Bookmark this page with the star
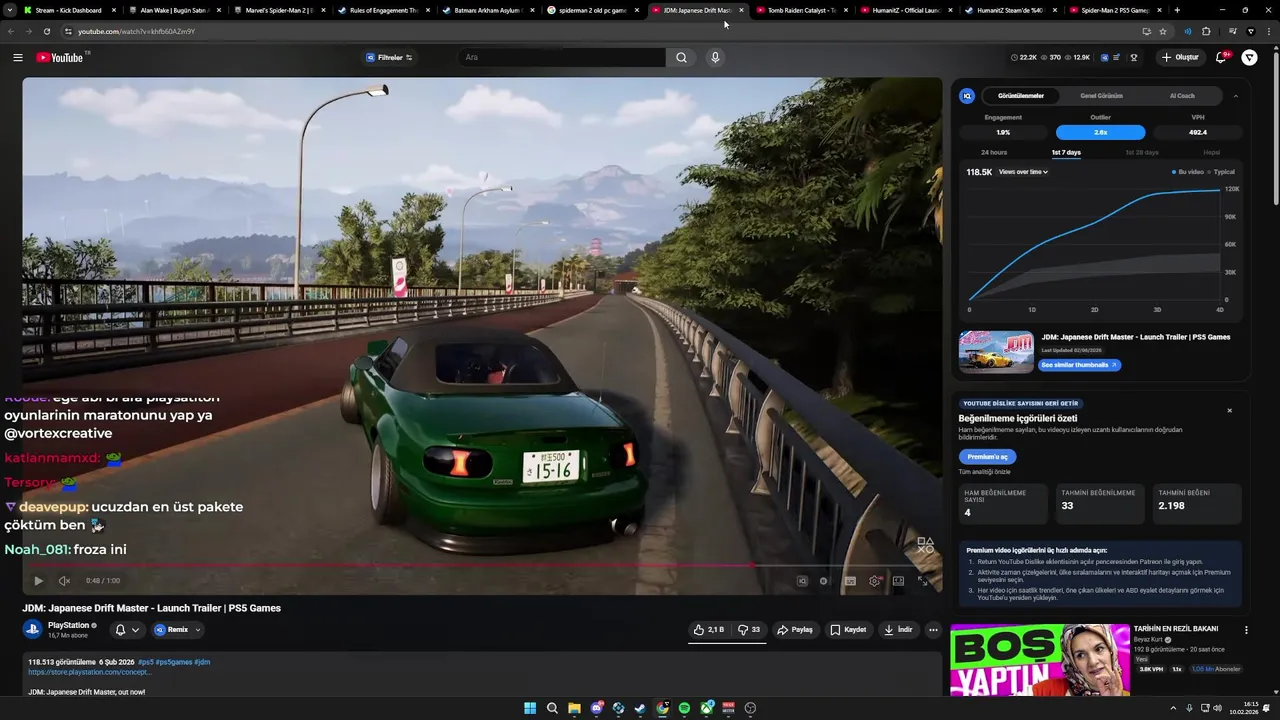 point(1163,31)
